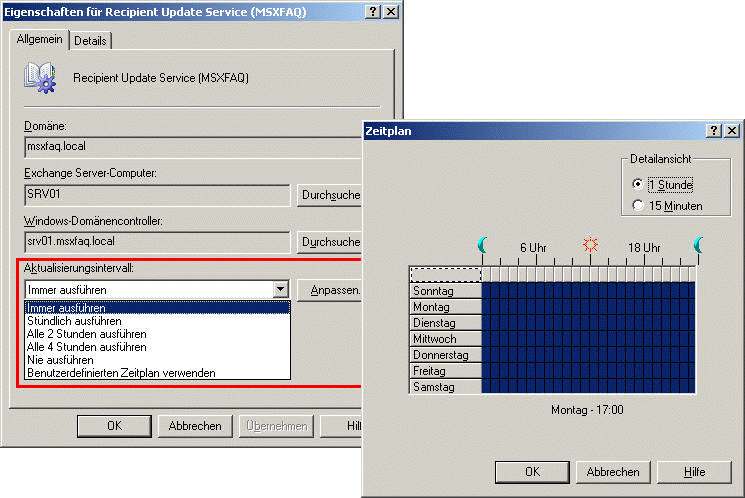Click Abbrechen in the Eigenschaften dialog
The height and width of the screenshot is (498, 745).
point(195,426)
